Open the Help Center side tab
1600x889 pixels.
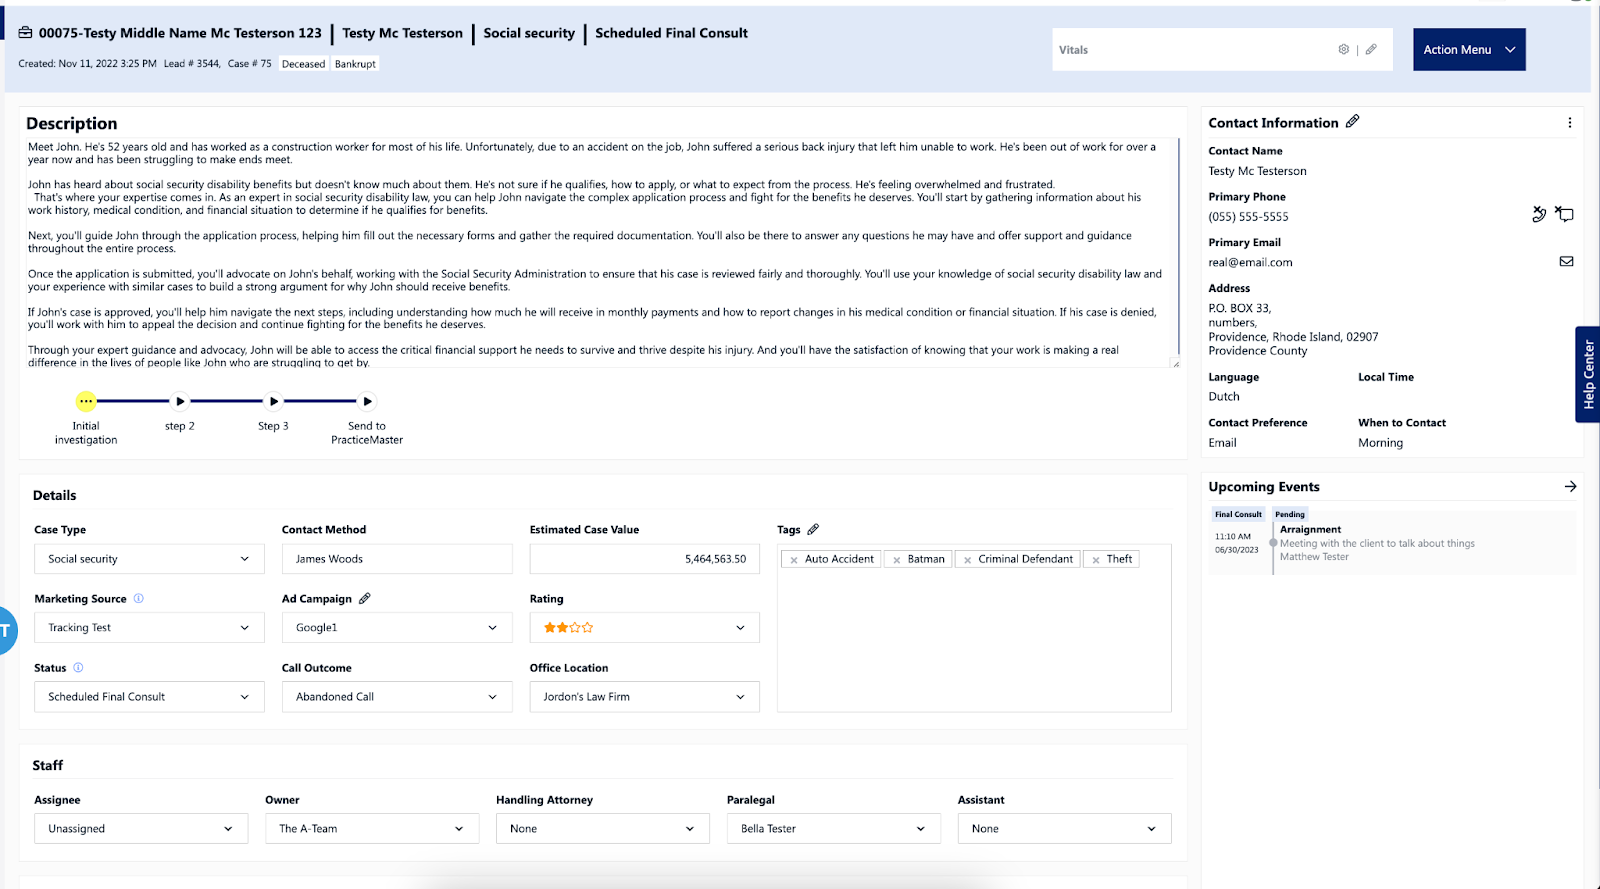point(1588,374)
